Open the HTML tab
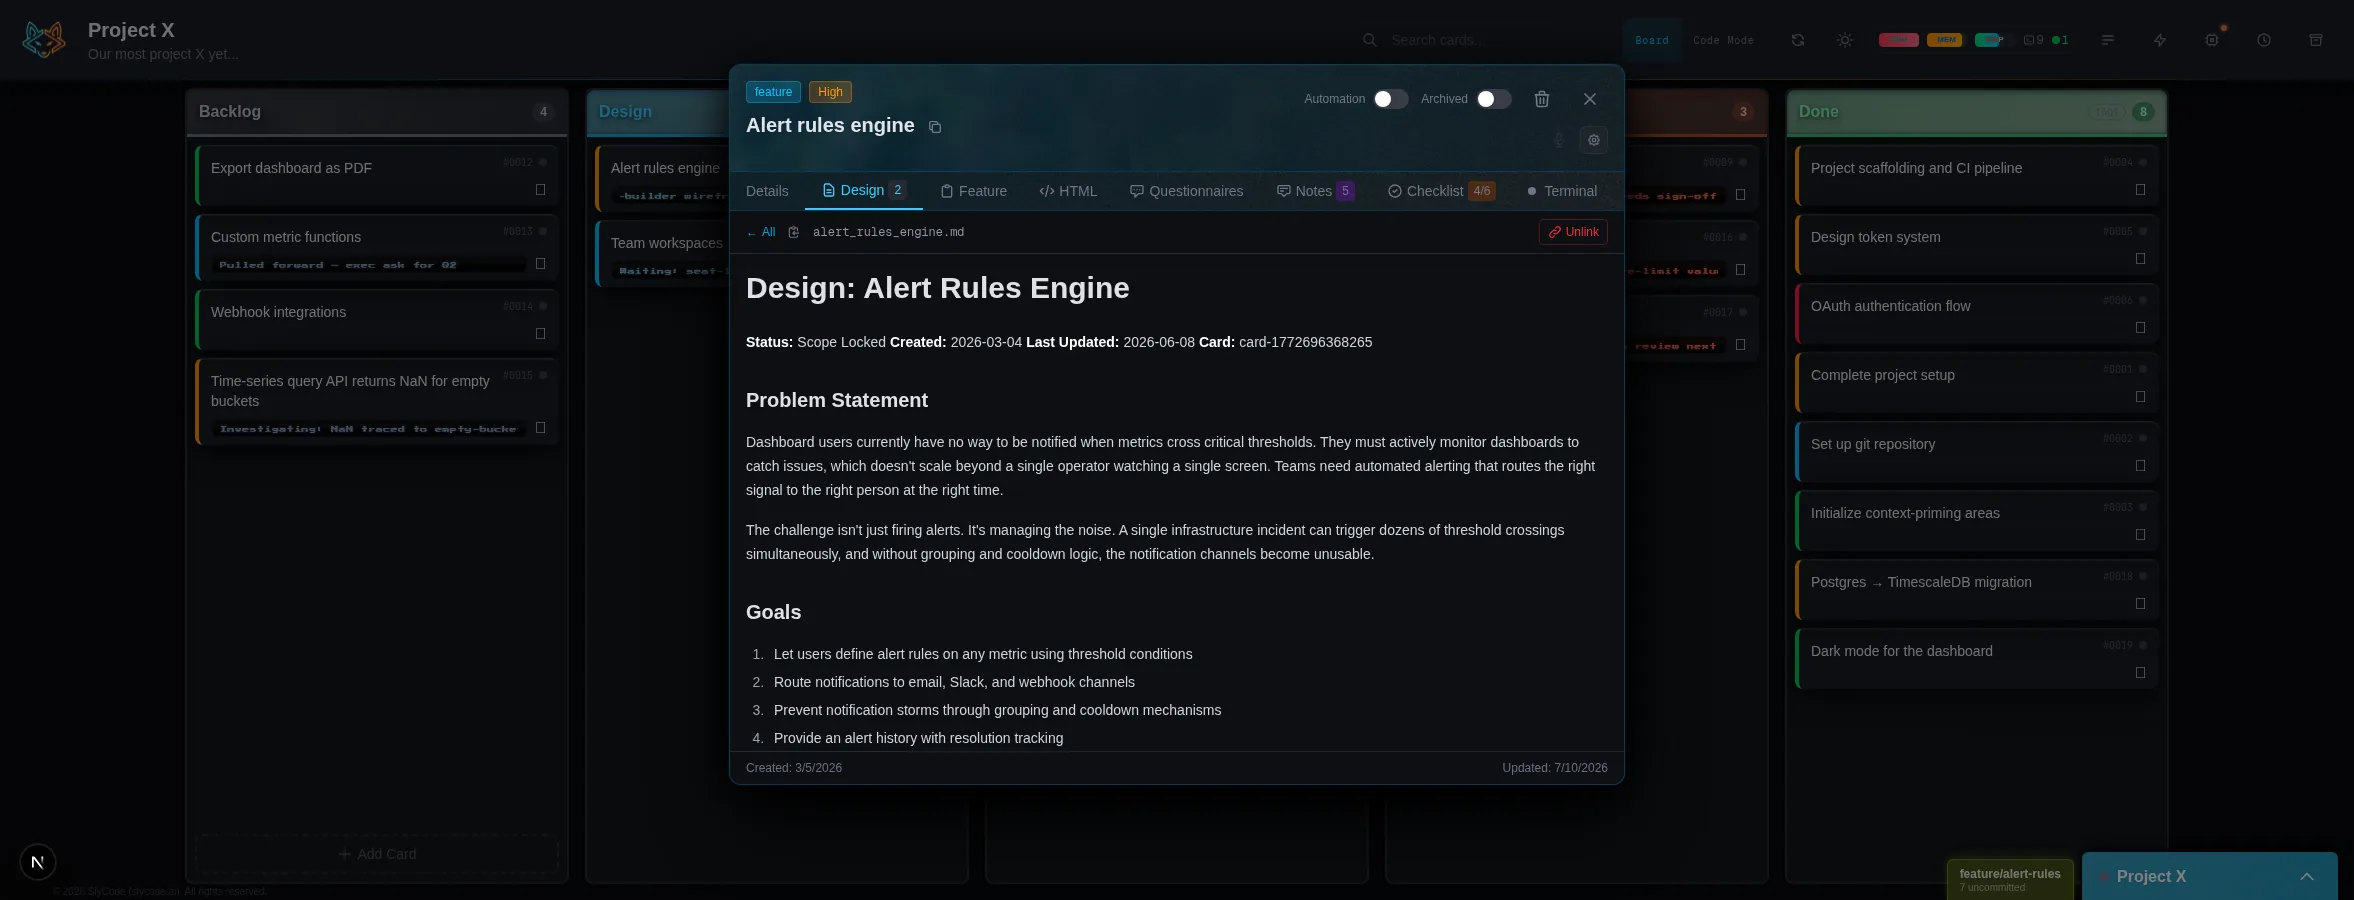 (x=1068, y=191)
